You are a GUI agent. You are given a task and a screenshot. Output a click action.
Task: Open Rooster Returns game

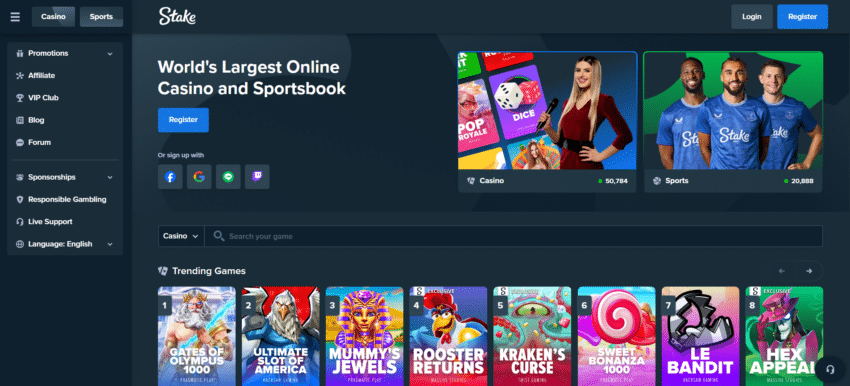click(448, 336)
